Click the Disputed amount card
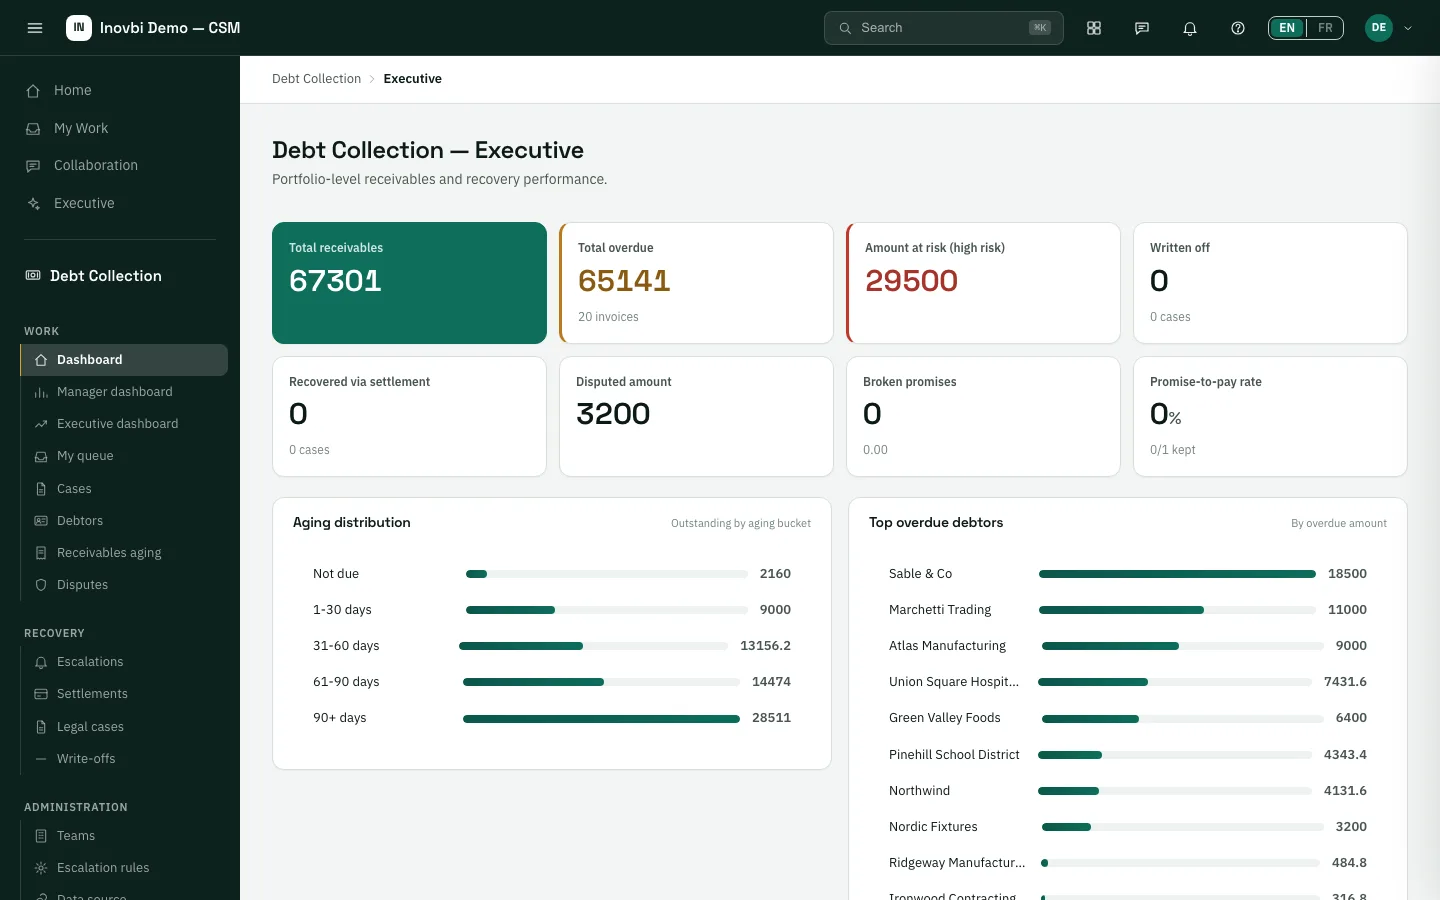Image resolution: width=1440 pixels, height=900 pixels. click(x=696, y=416)
